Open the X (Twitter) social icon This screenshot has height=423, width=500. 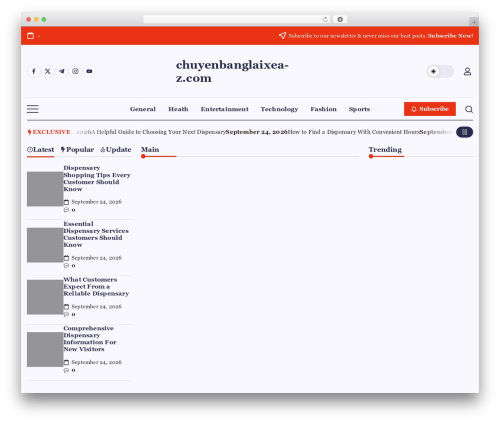(48, 71)
